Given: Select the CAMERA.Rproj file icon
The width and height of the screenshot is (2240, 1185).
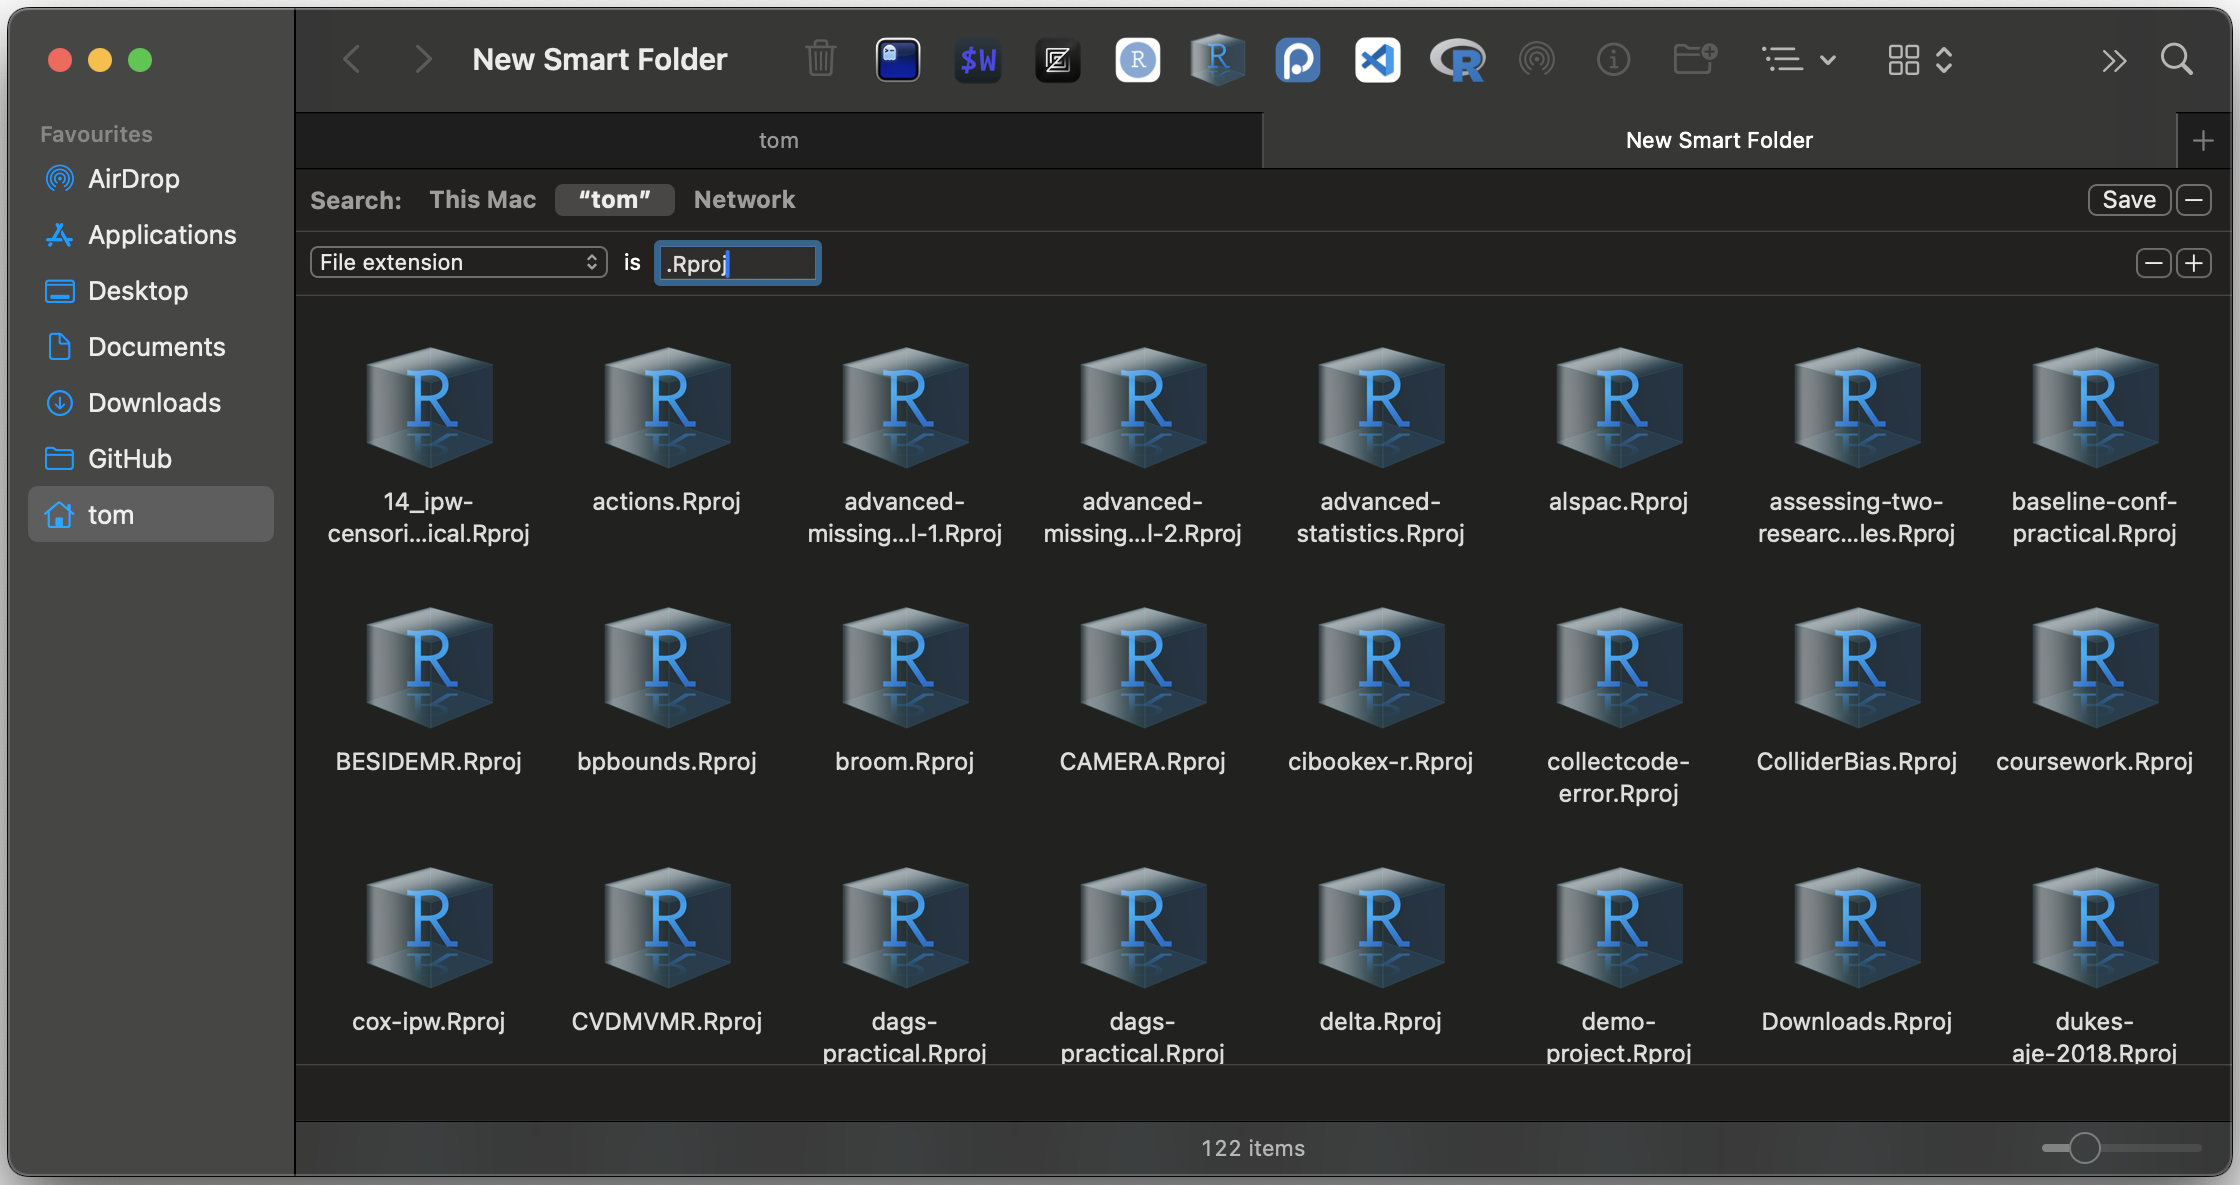Looking at the screenshot, I should tap(1143, 667).
